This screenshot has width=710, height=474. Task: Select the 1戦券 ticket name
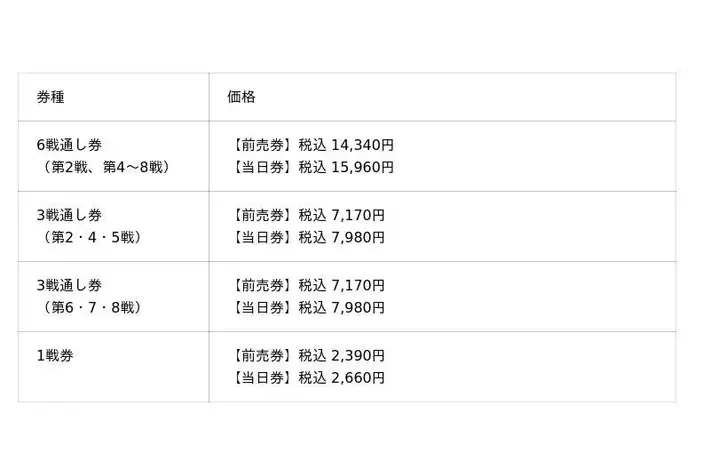[x=55, y=355]
